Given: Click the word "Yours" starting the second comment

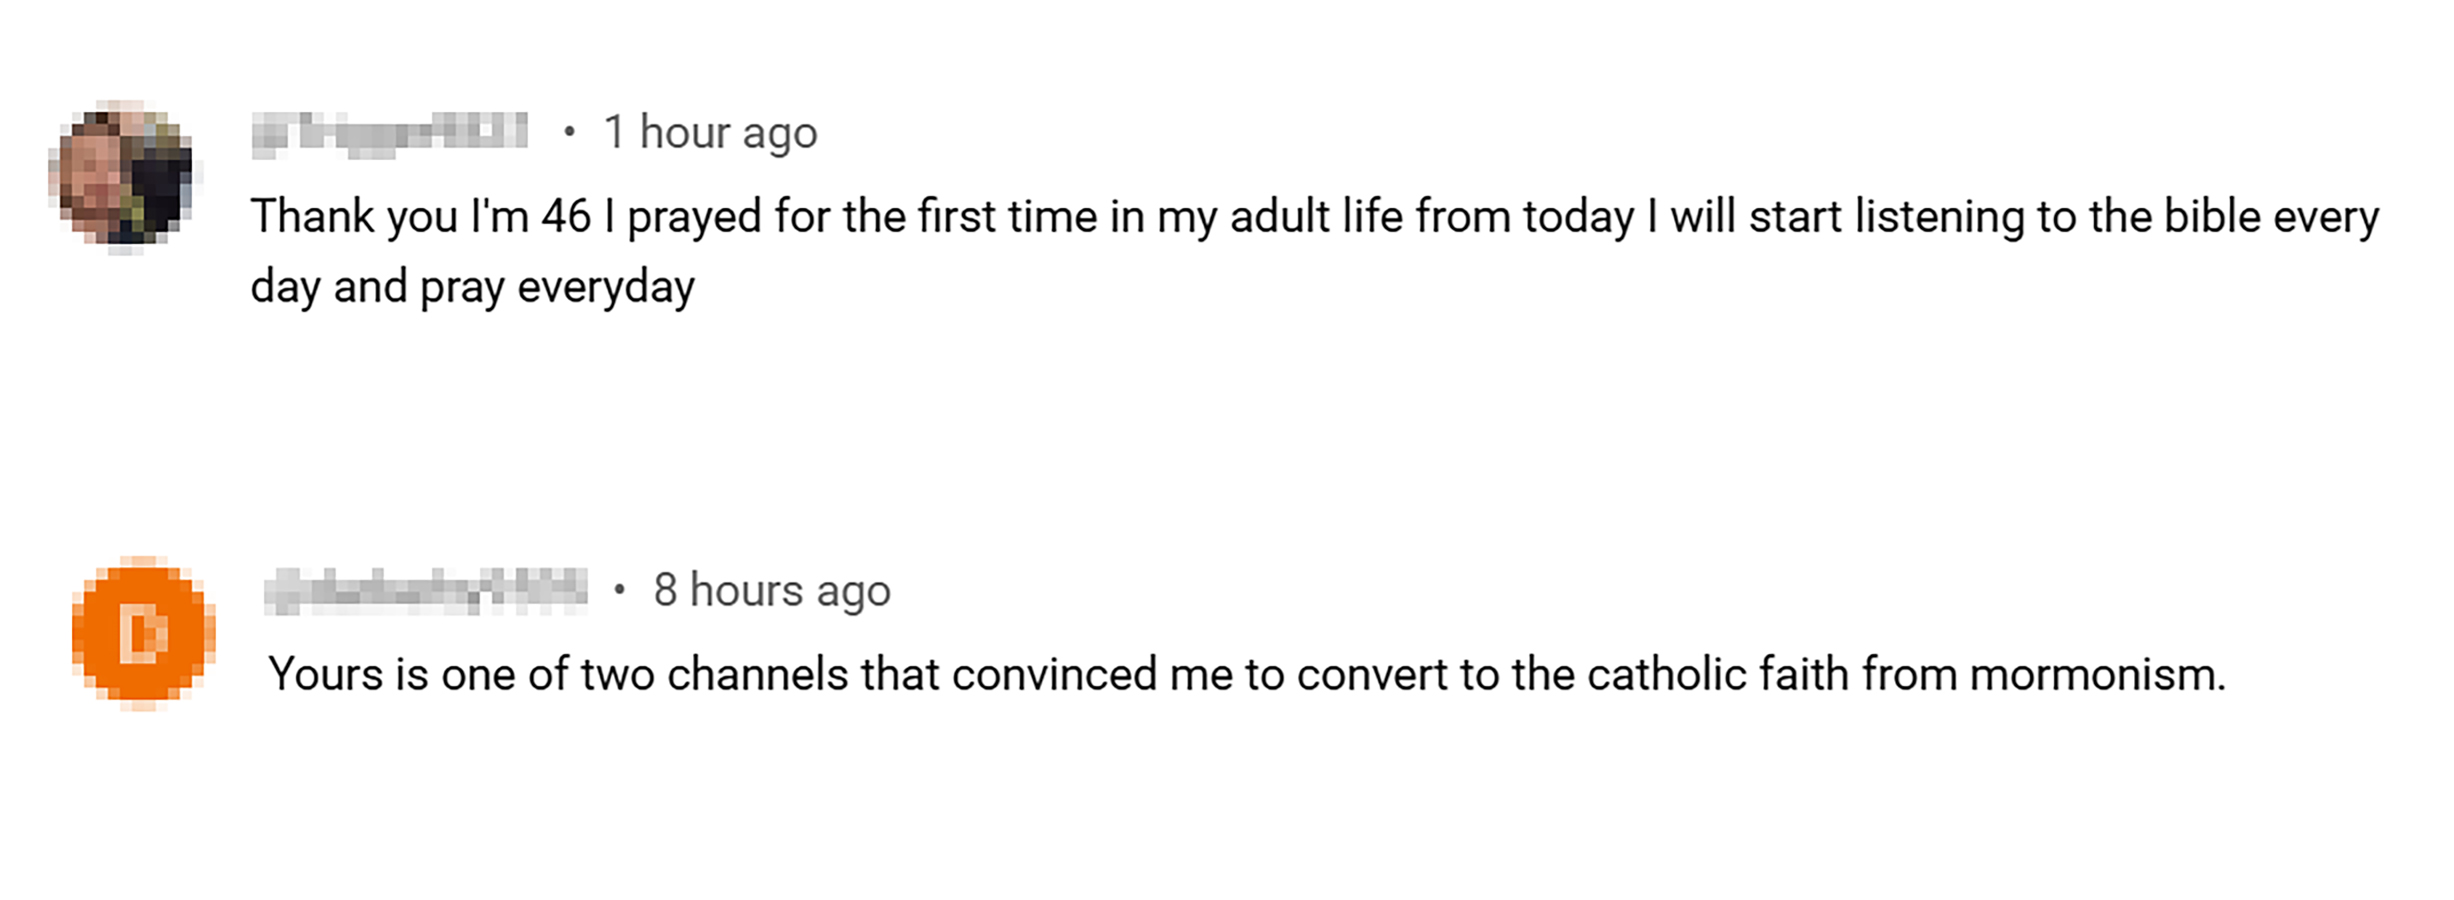Looking at the screenshot, I should click(x=325, y=675).
